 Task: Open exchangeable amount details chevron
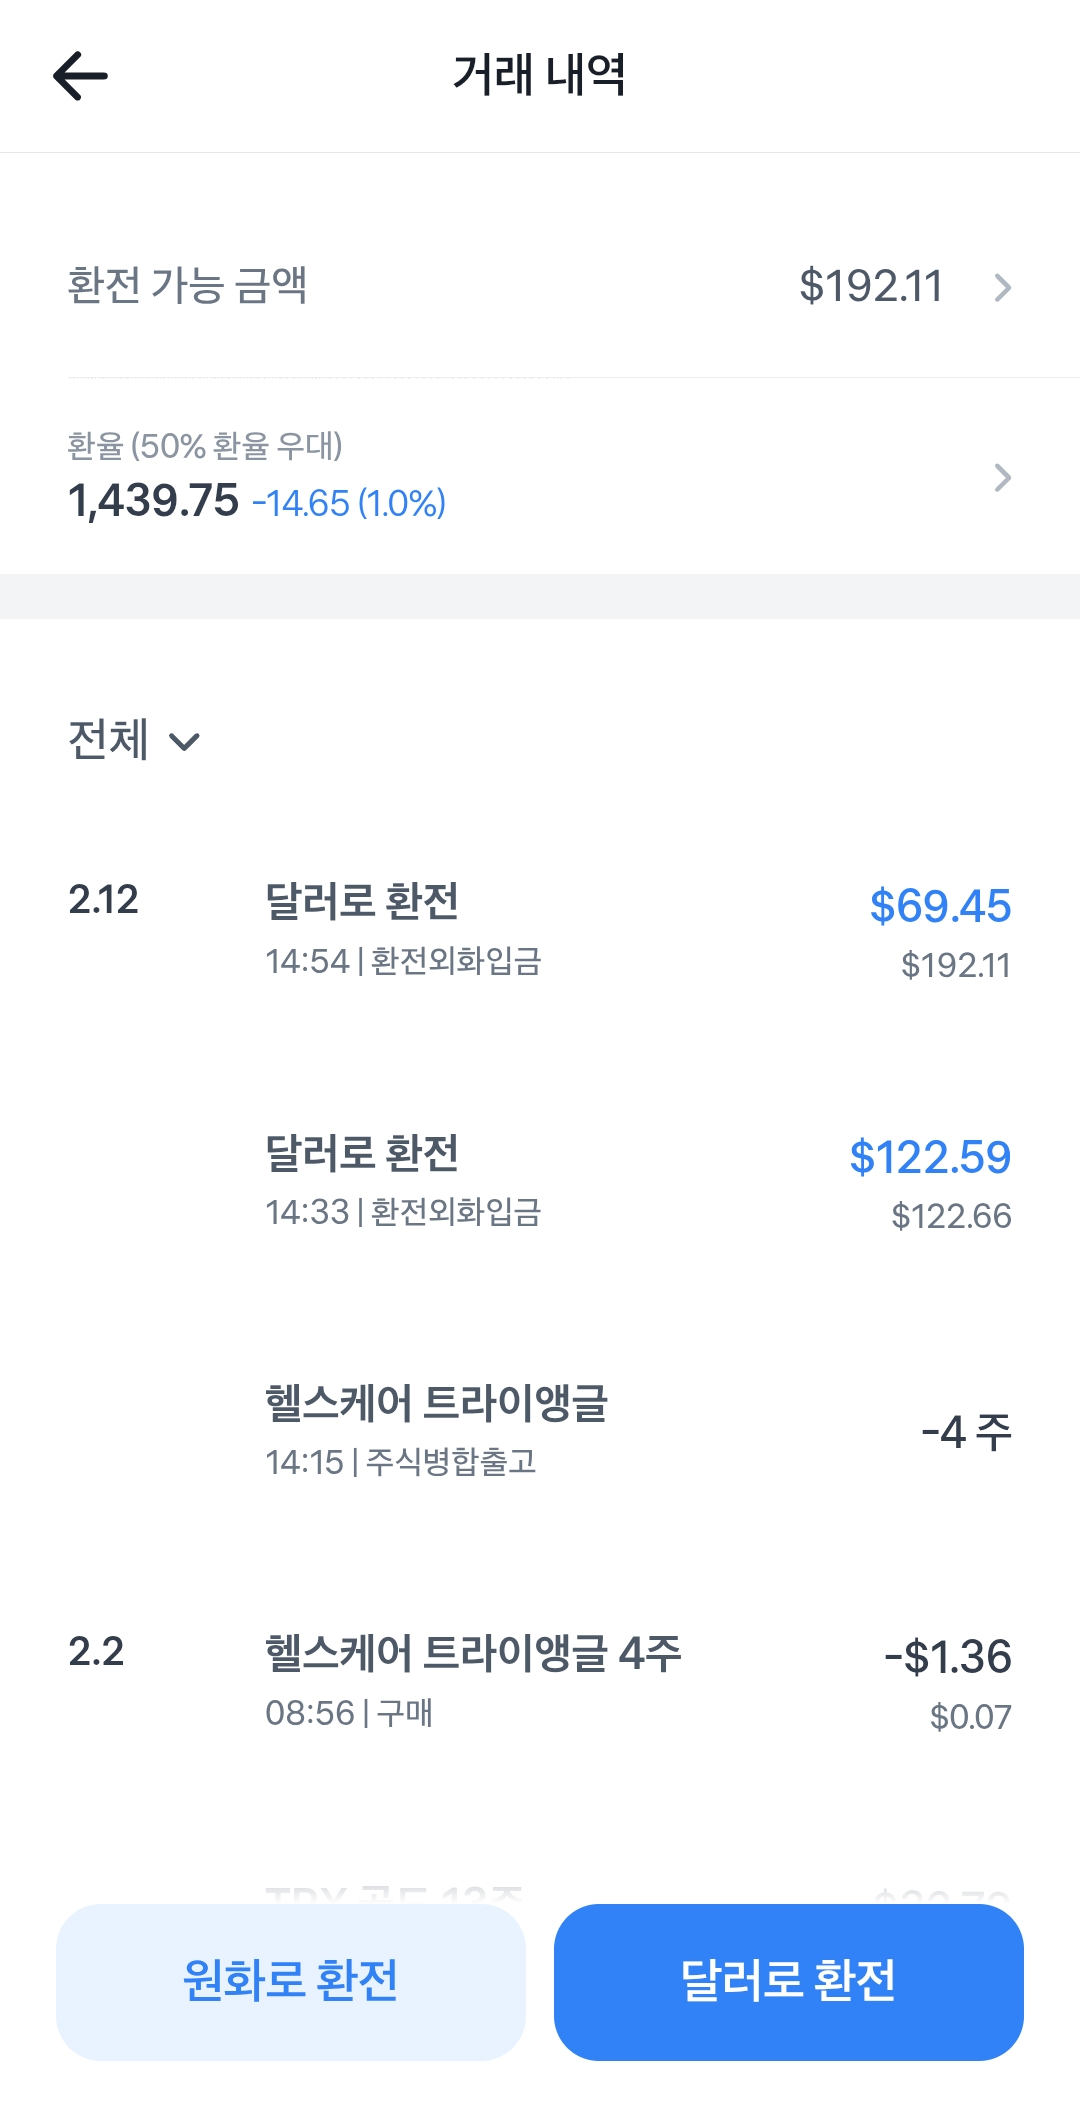[1002, 288]
